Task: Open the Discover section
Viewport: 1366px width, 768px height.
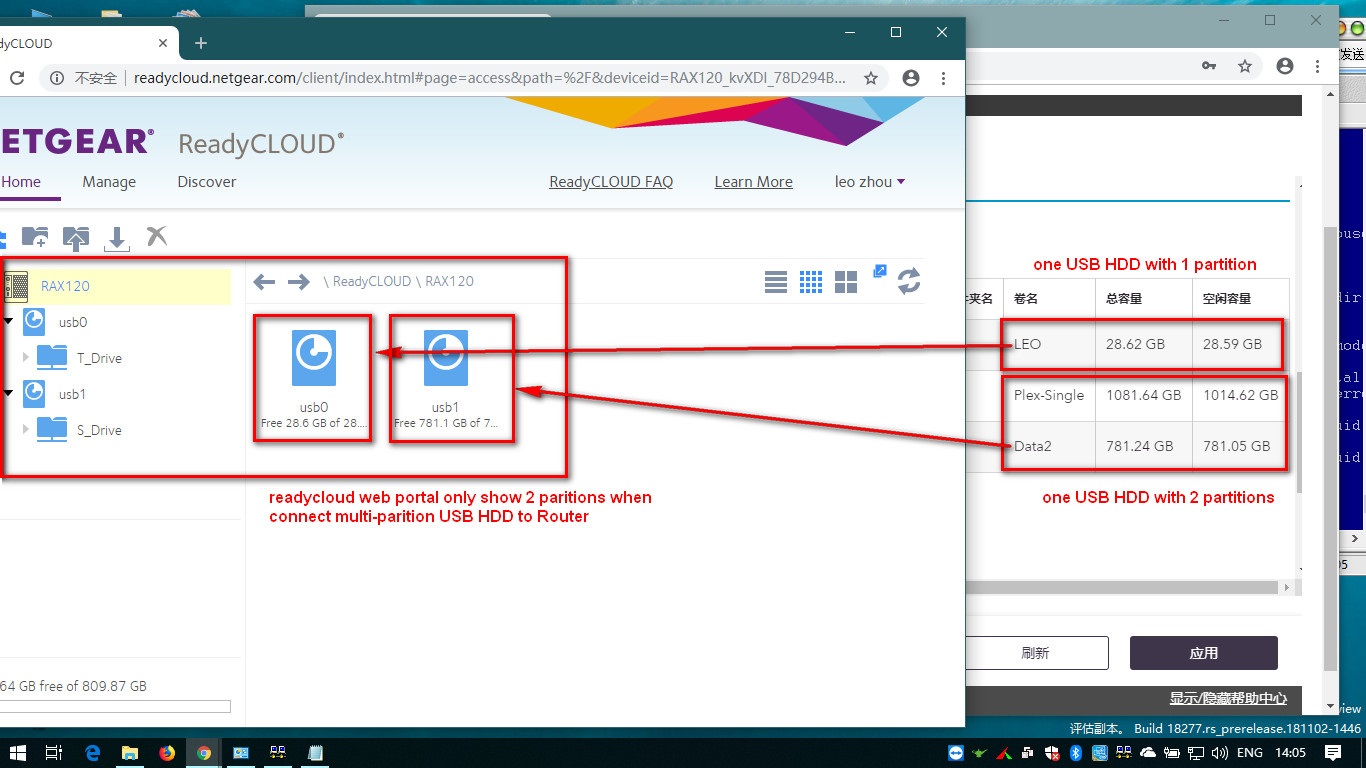Action: (x=206, y=182)
